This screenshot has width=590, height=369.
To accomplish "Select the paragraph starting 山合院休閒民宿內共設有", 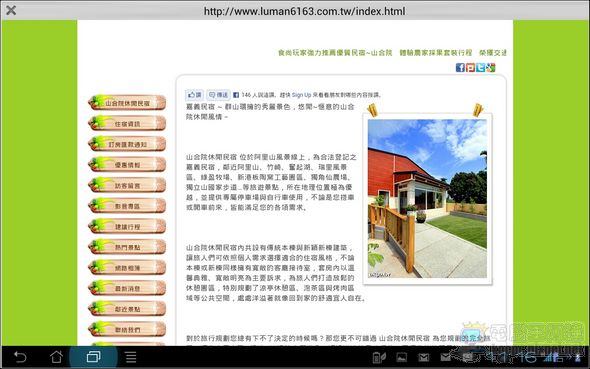I will pos(275,273).
